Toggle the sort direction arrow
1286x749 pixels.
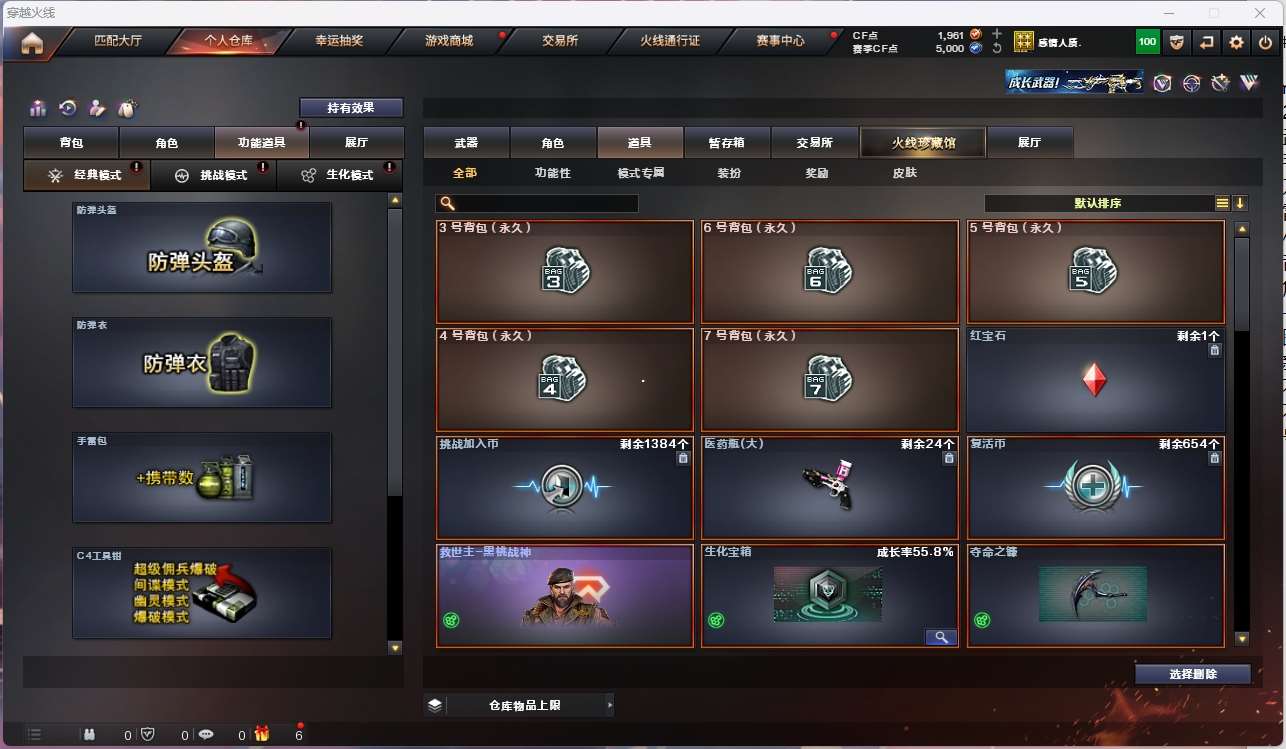click(x=1240, y=203)
